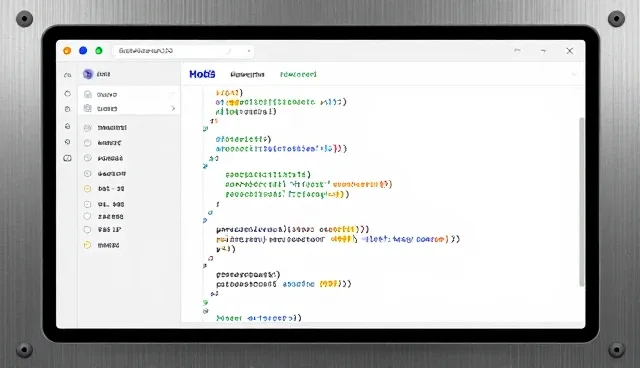Toggle the circle on the third gray list row
640x368 pixels.
click(87, 158)
